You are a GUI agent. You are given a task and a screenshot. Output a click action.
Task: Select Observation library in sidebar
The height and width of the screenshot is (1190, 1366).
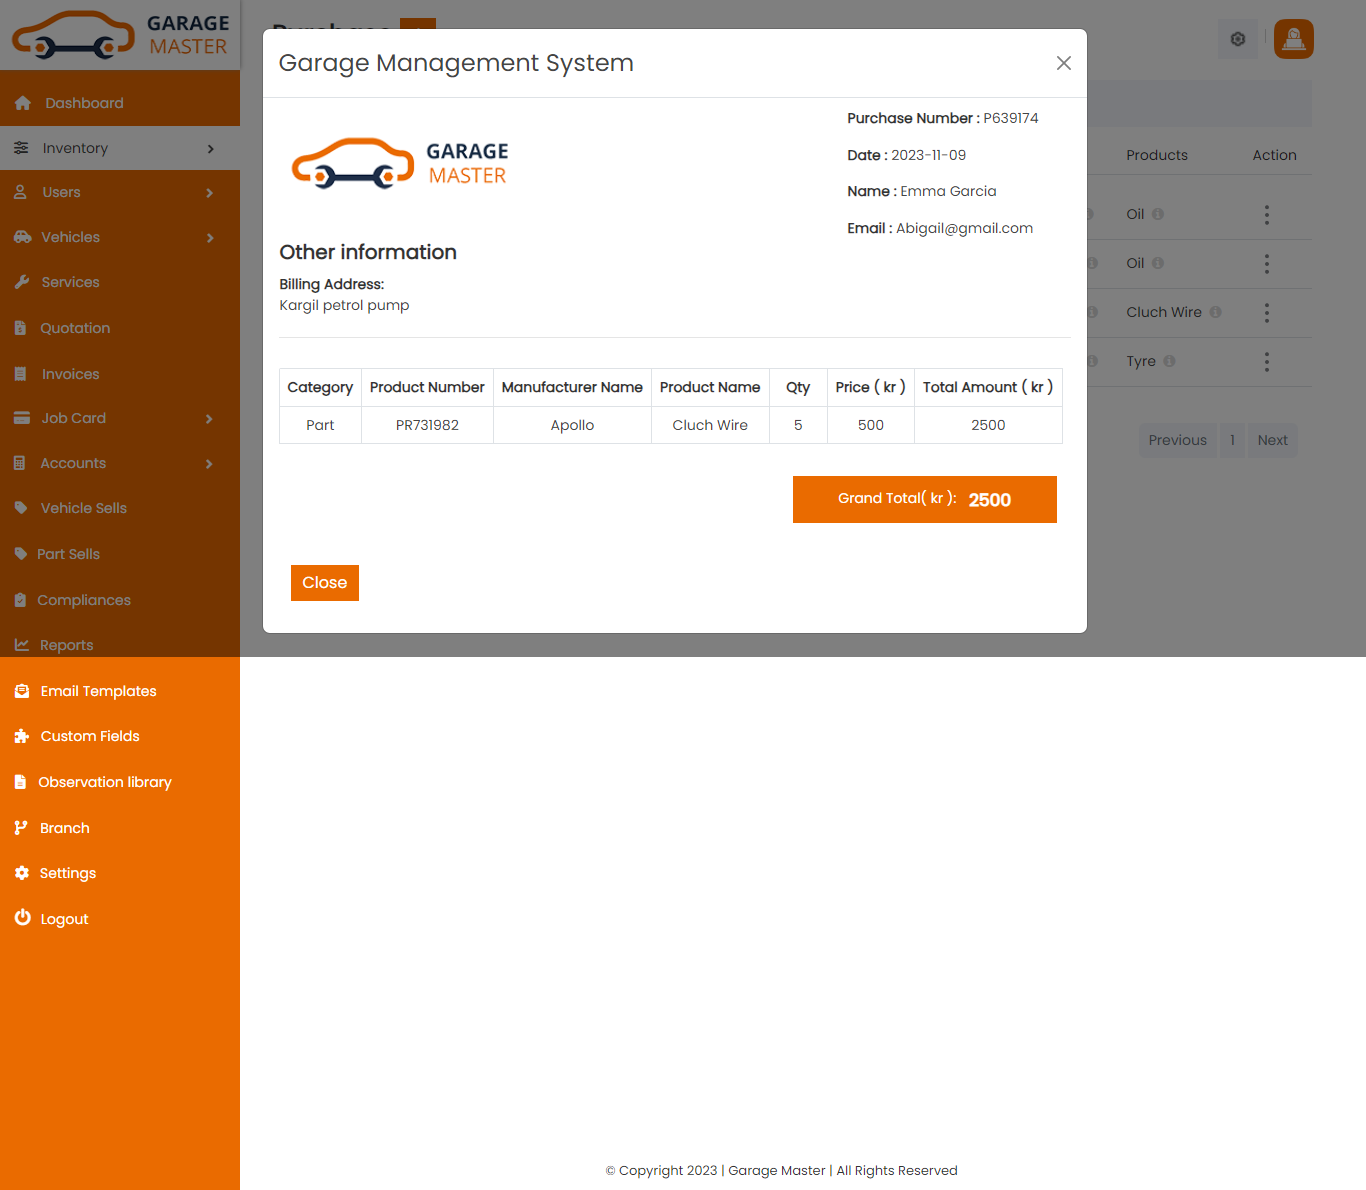(120, 782)
